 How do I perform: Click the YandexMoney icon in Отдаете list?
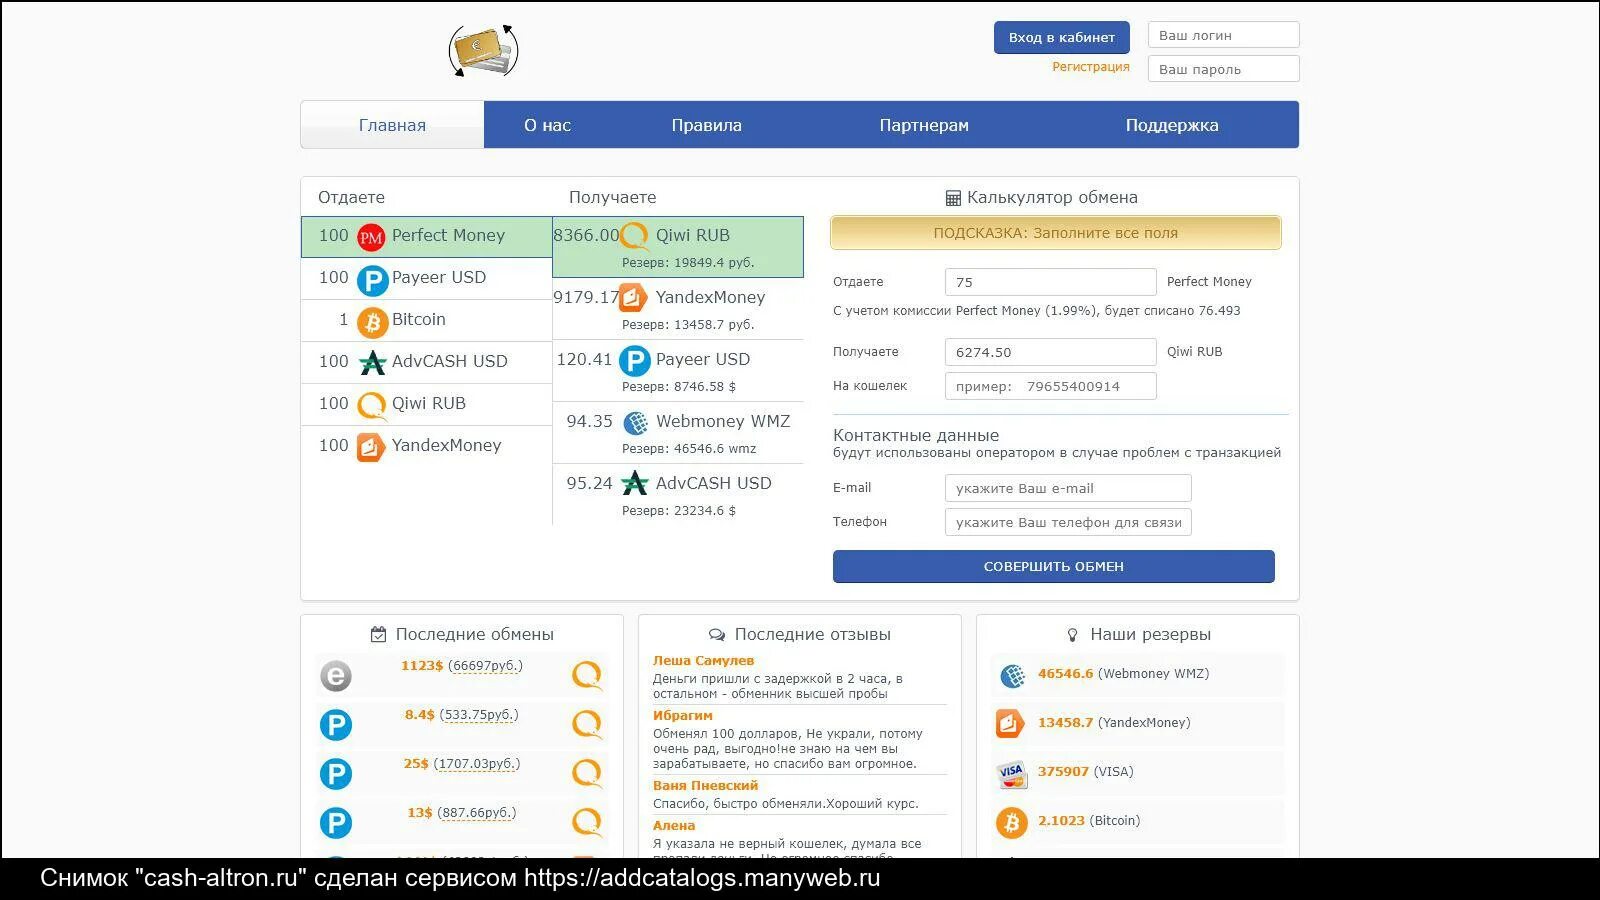[371, 447]
